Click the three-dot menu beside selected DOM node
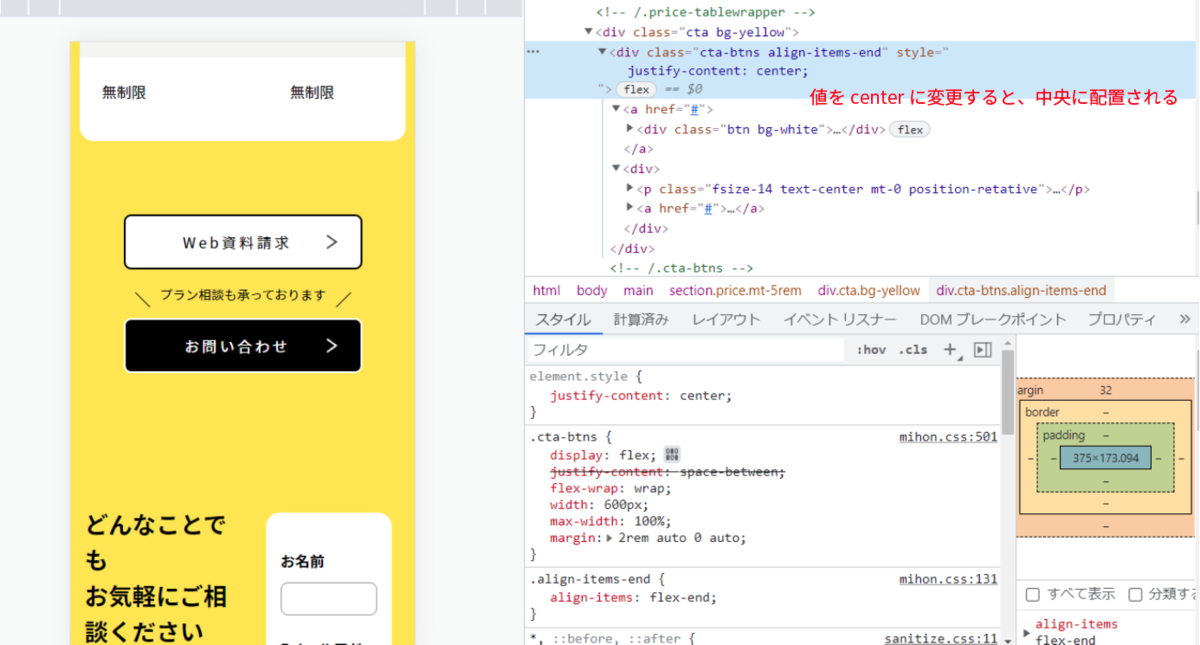The width and height of the screenshot is (1200, 645). coord(533,51)
